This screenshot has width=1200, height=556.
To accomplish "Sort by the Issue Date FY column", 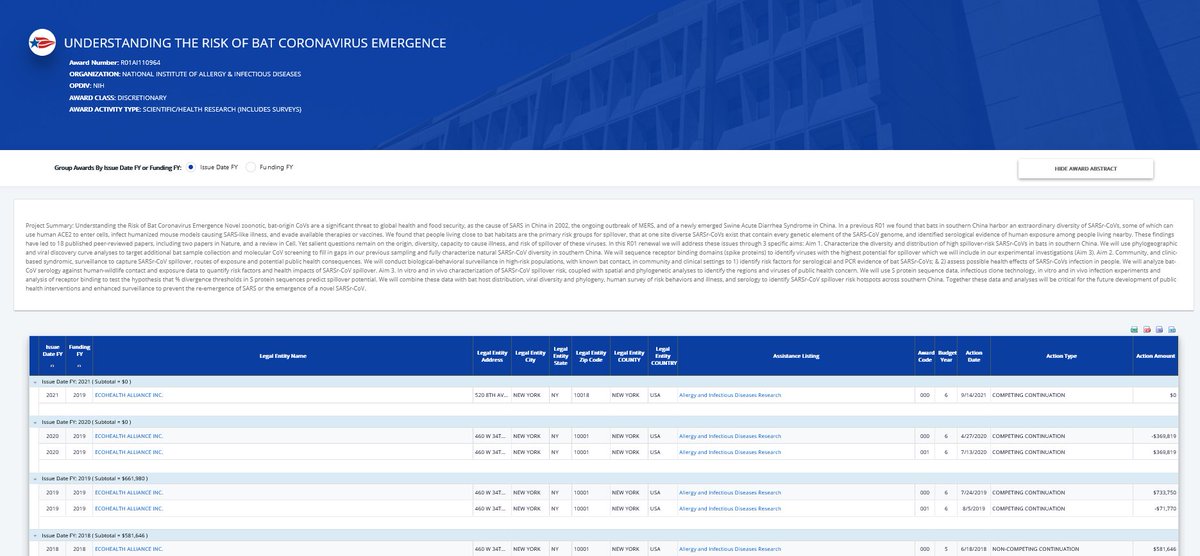I will click(x=50, y=355).
